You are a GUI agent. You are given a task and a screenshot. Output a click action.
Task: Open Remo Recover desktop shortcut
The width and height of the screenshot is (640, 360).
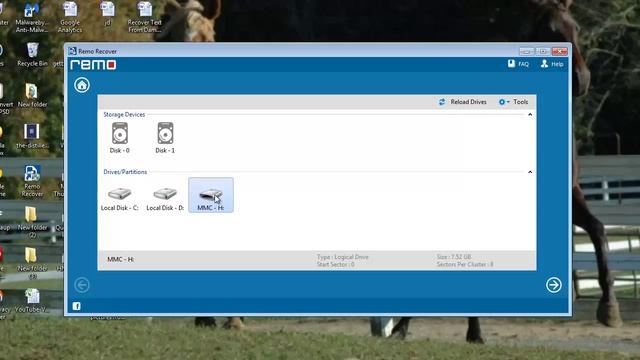coord(32,181)
